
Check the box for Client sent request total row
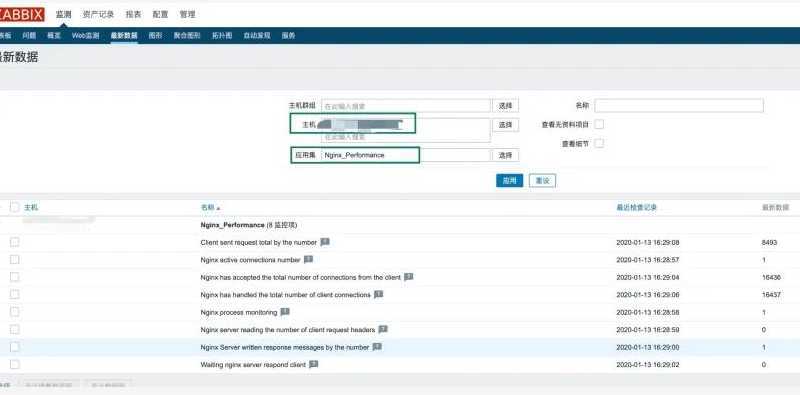click(x=15, y=242)
